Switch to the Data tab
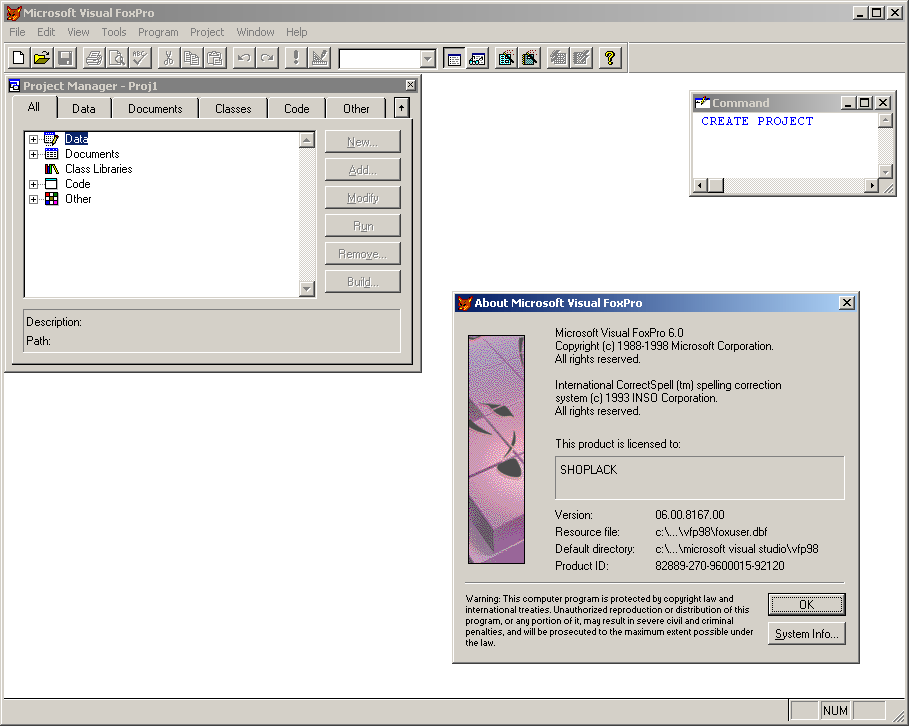 pos(83,108)
